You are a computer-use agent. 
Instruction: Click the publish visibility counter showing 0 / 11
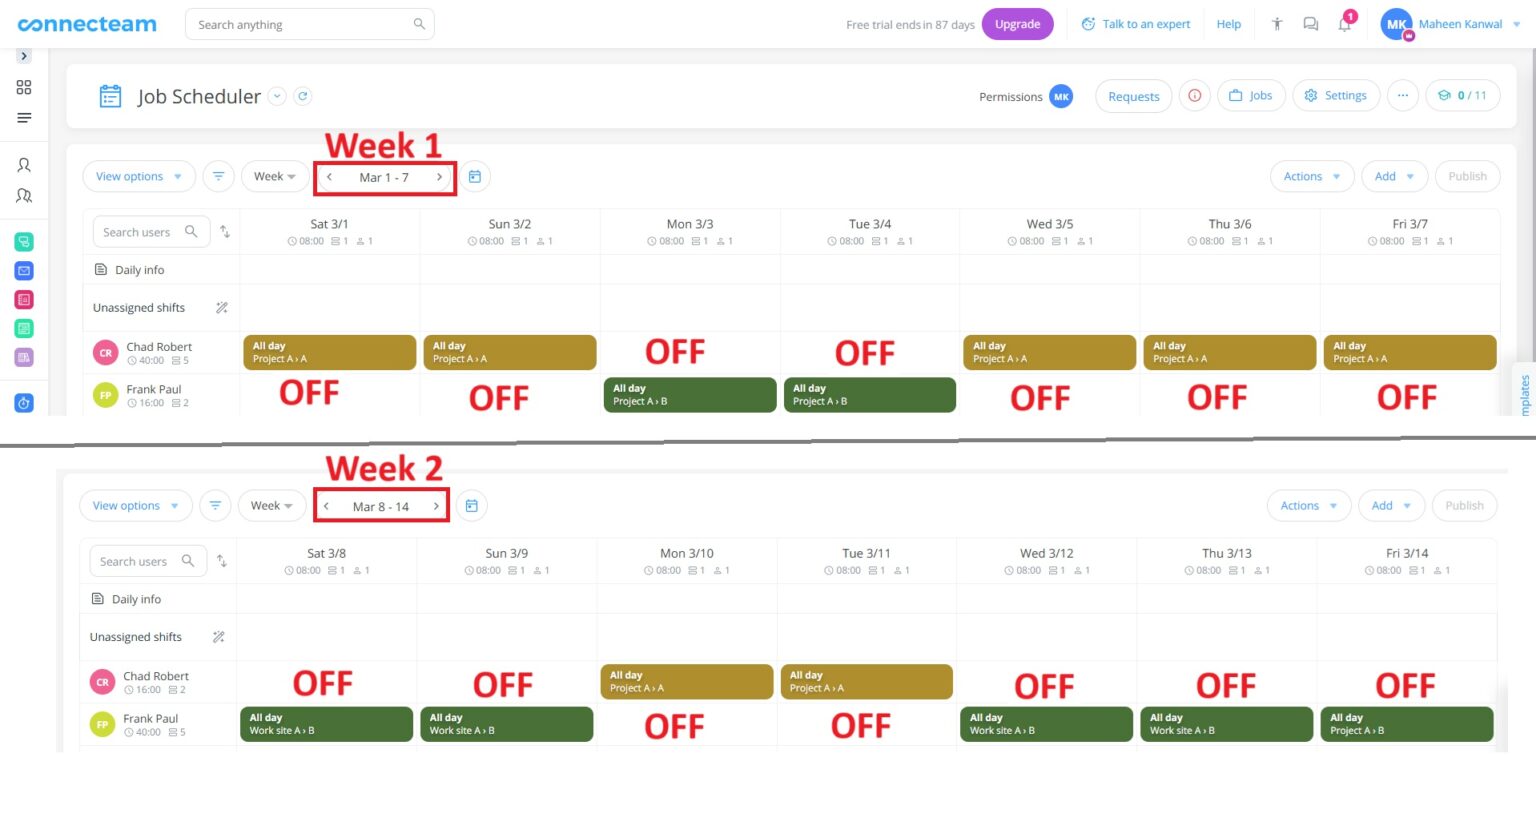pyautogui.click(x=1463, y=95)
